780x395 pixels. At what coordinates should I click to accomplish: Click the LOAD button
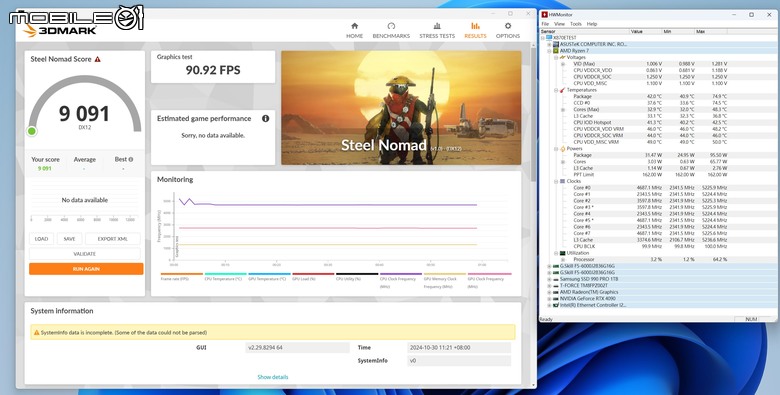[x=41, y=239]
